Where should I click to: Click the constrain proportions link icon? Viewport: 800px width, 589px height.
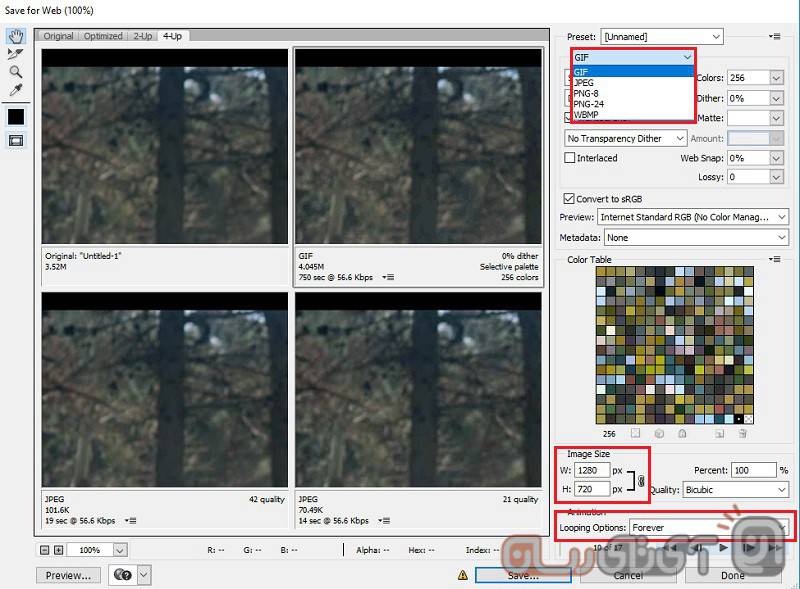(x=641, y=480)
